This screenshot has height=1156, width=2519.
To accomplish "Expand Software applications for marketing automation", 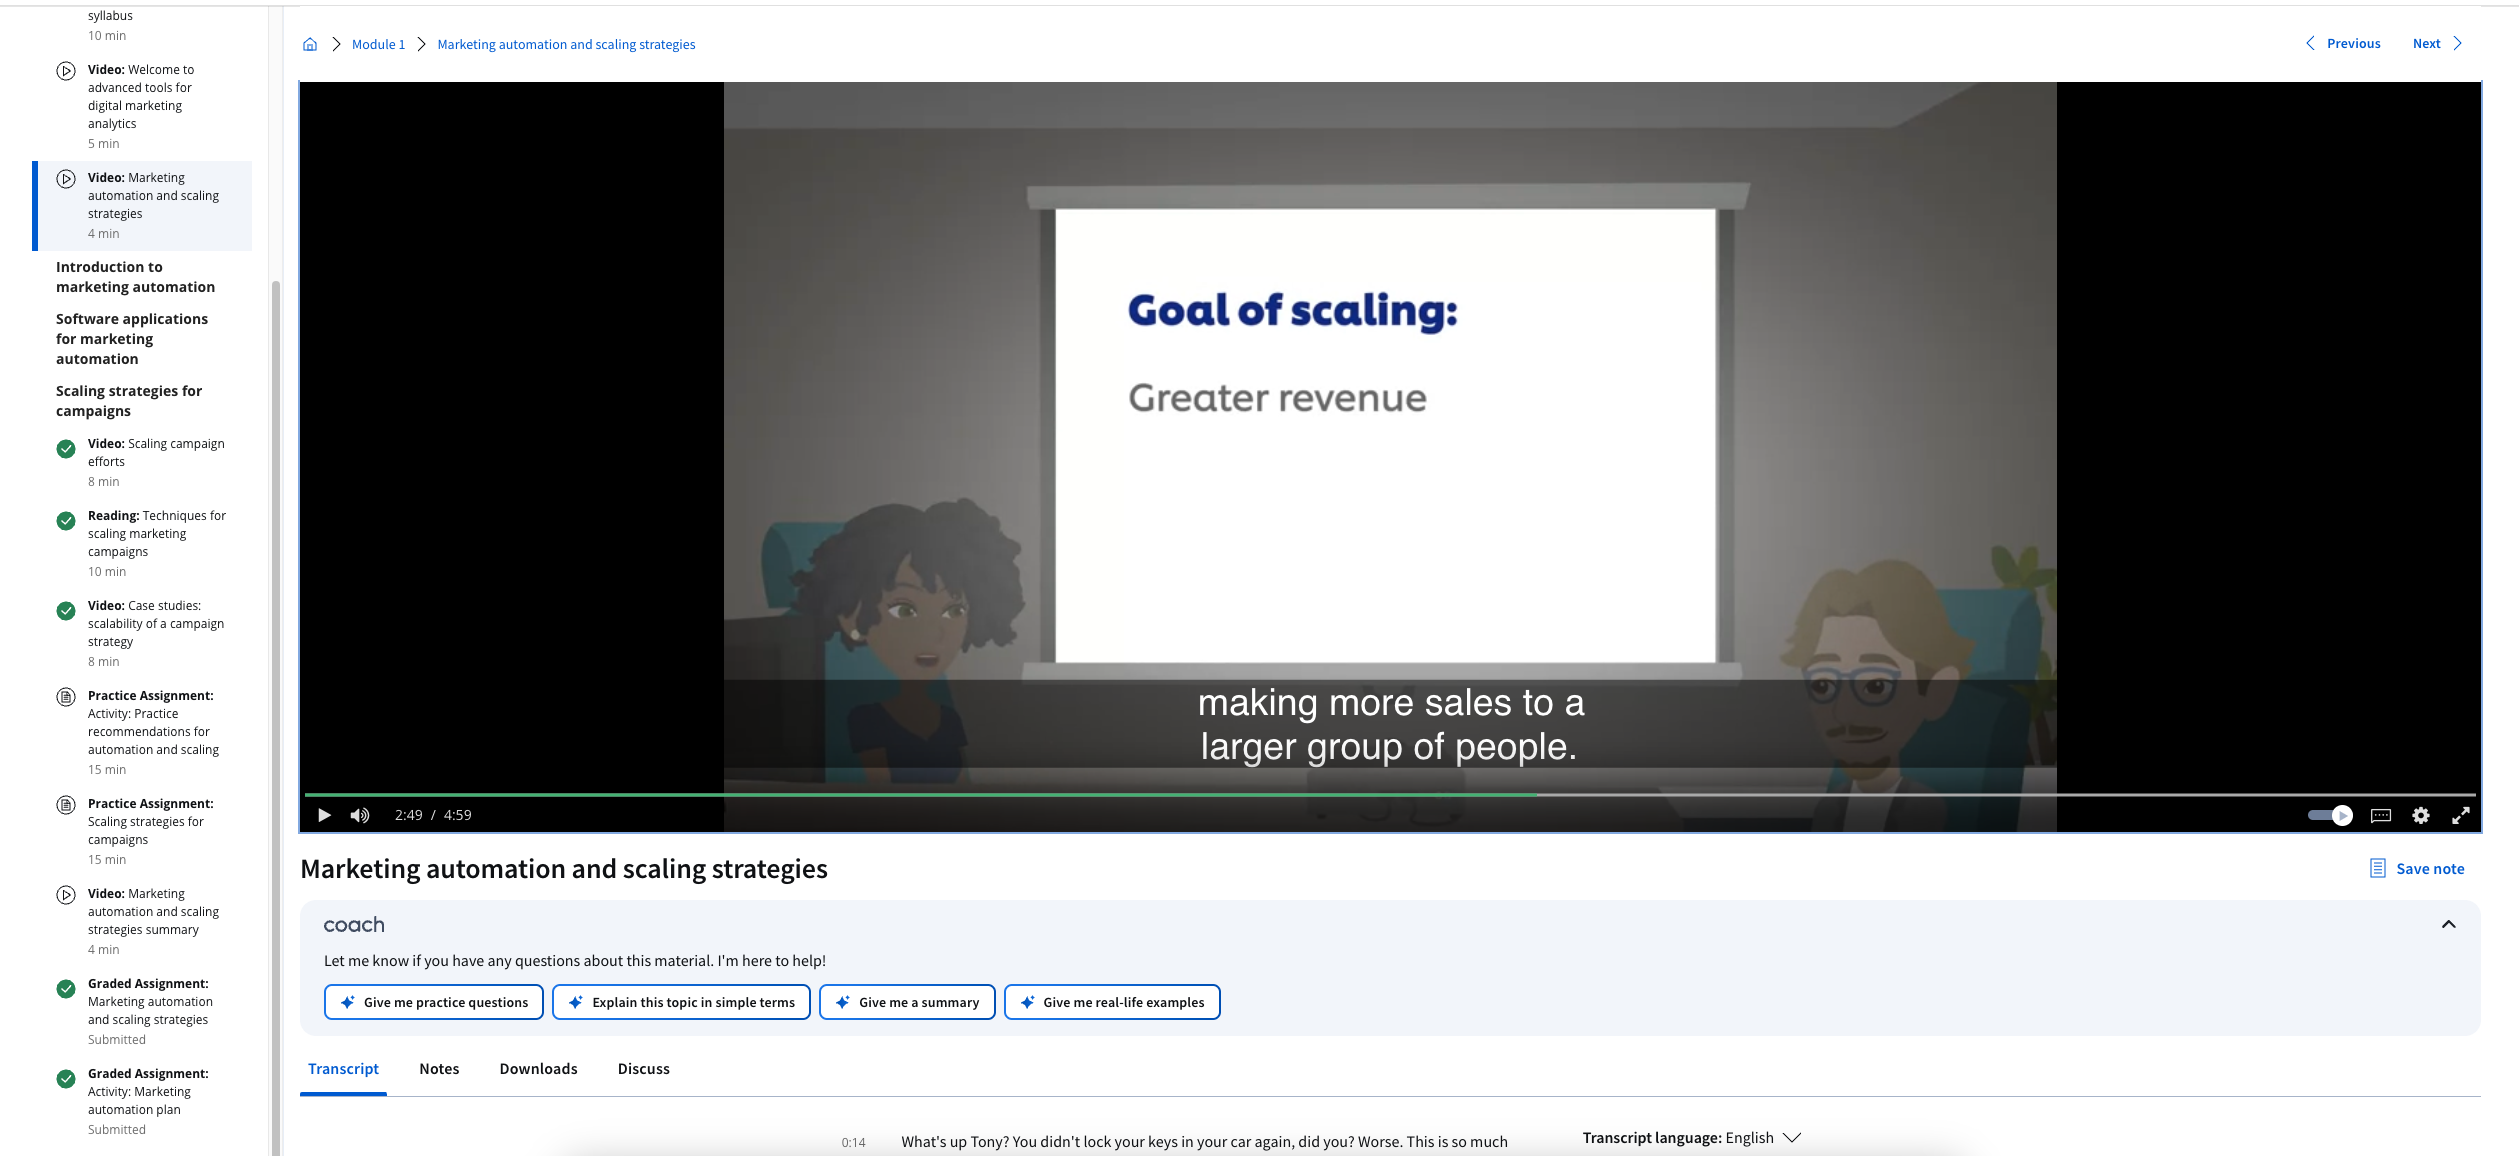I will [132, 339].
